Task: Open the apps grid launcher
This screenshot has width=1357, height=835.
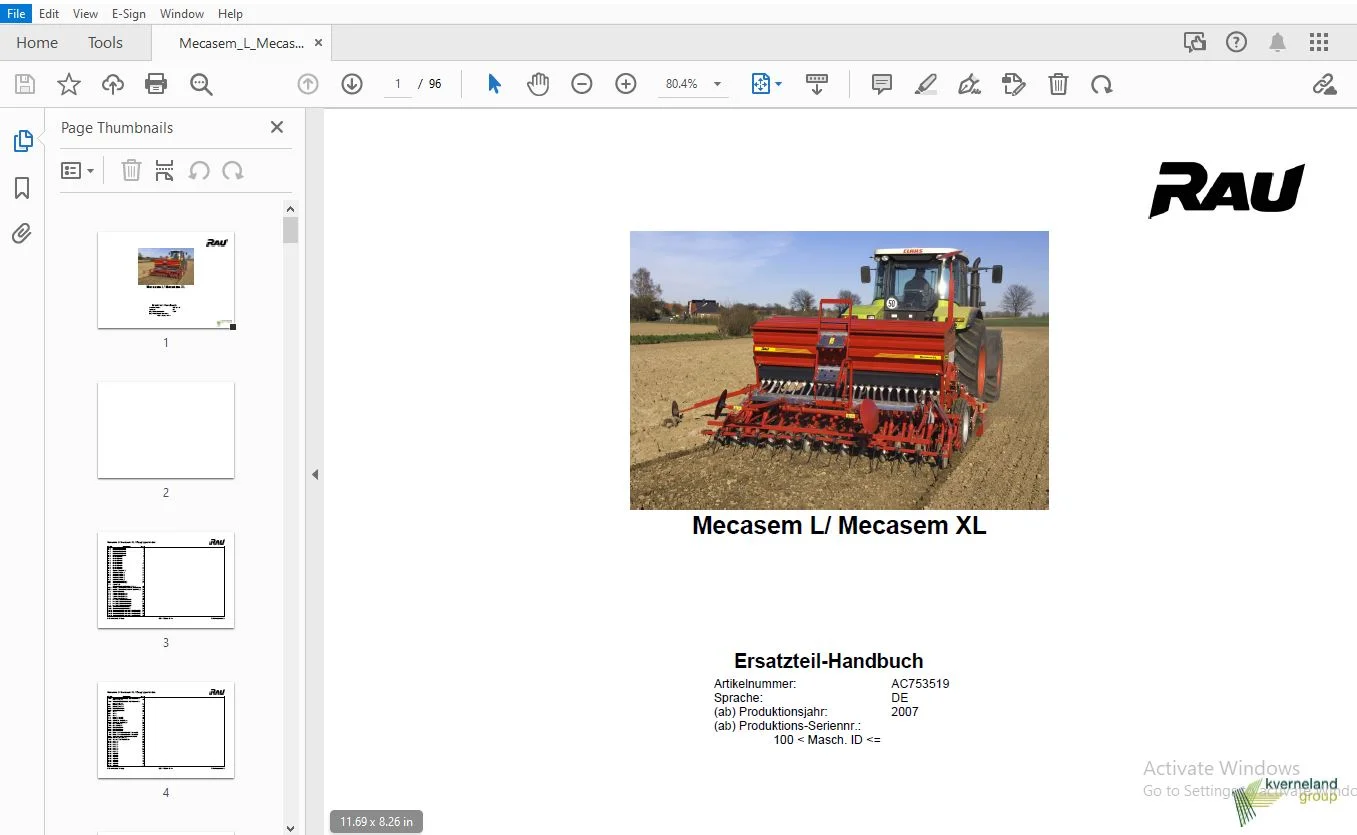Action: pyautogui.click(x=1319, y=42)
